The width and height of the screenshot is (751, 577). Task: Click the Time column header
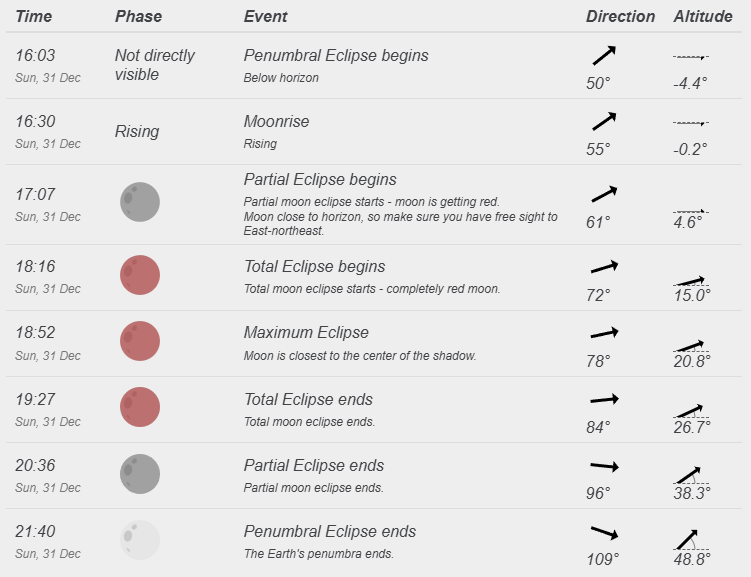pos(34,16)
